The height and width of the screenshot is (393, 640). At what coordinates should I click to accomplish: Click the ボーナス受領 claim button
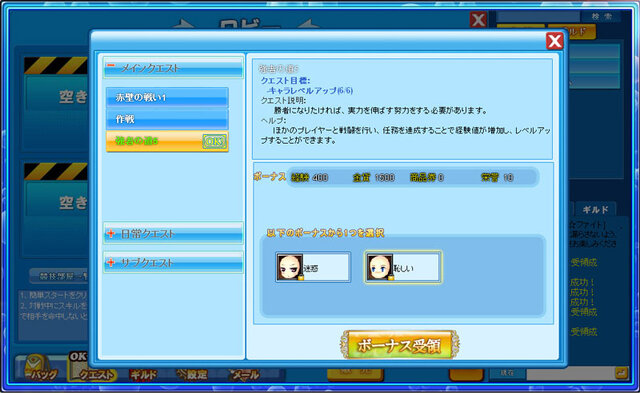[400, 345]
